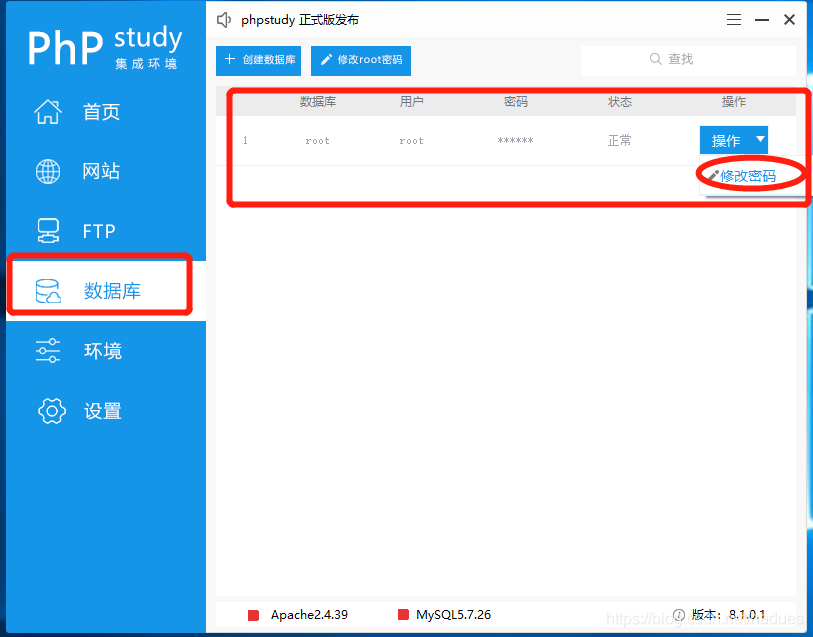Open the hamburger menu in title bar

(734, 20)
